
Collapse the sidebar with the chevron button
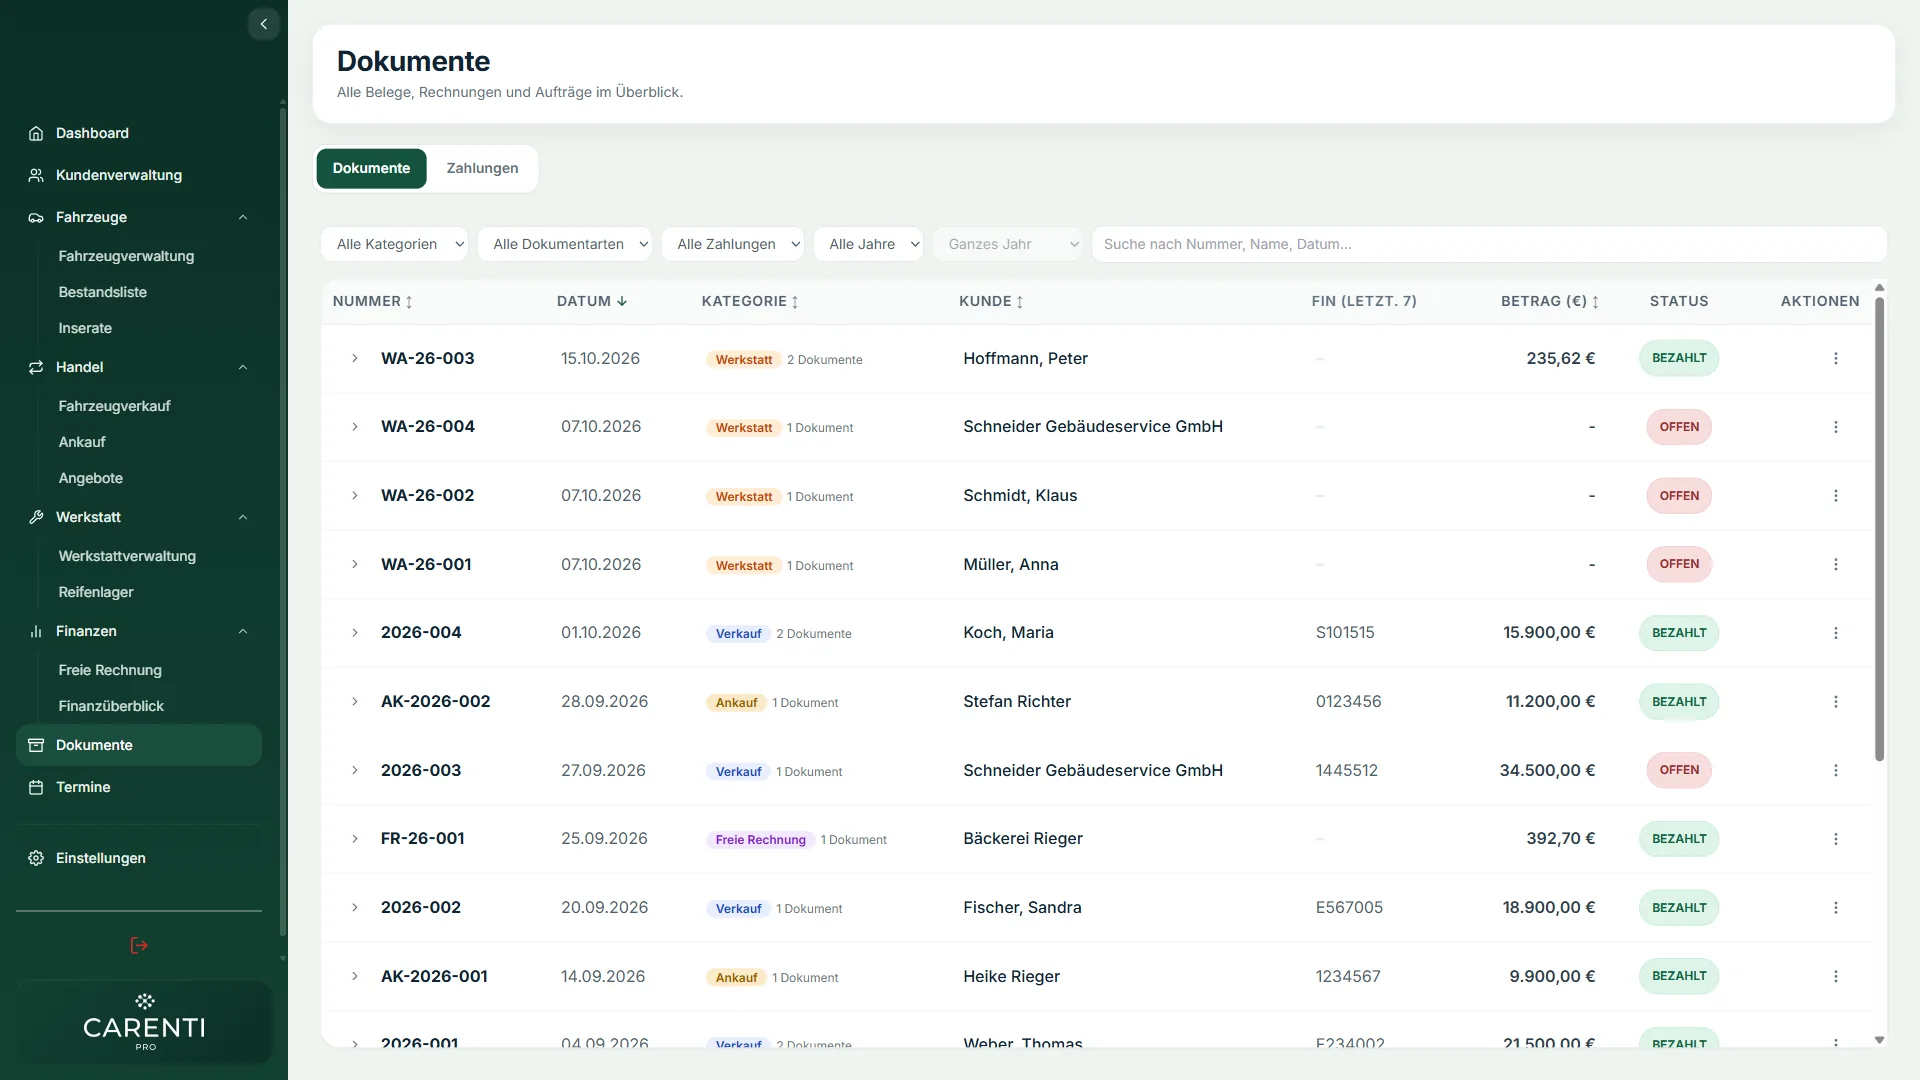click(263, 24)
